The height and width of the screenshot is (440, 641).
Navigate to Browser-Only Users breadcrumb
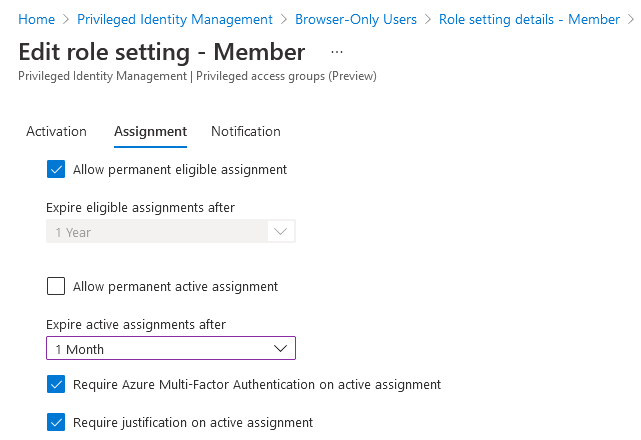[x=356, y=19]
